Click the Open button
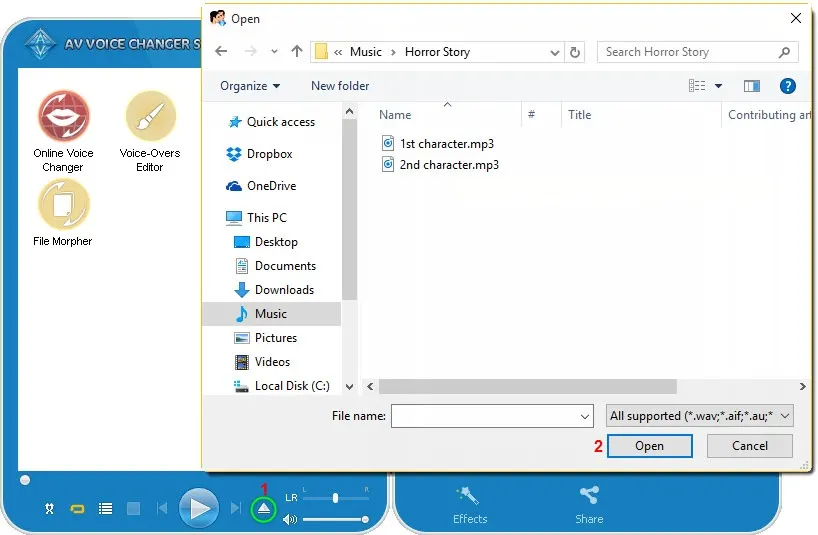This screenshot has height=535, width=818. tap(649, 446)
